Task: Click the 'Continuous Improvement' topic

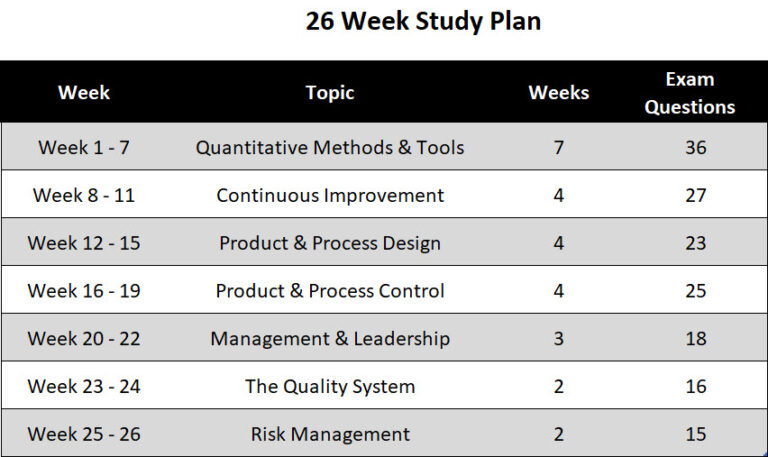Action: click(x=330, y=195)
